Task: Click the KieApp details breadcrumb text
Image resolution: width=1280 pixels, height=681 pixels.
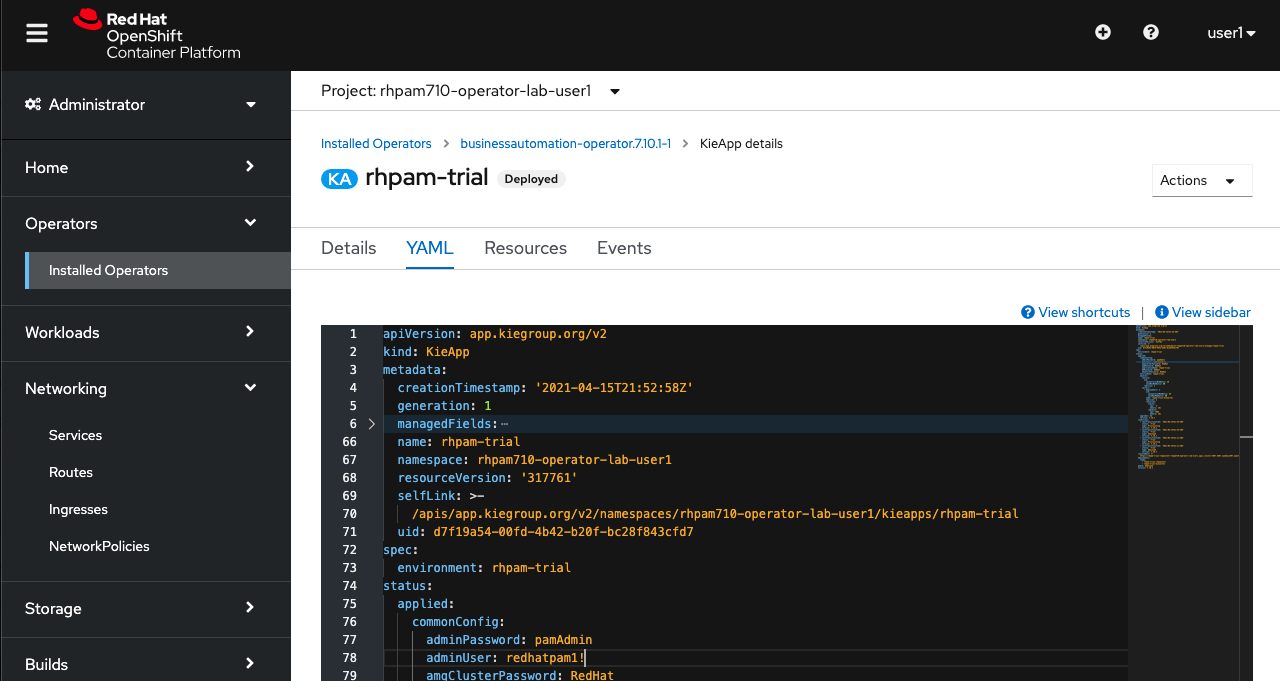Action: pos(741,144)
